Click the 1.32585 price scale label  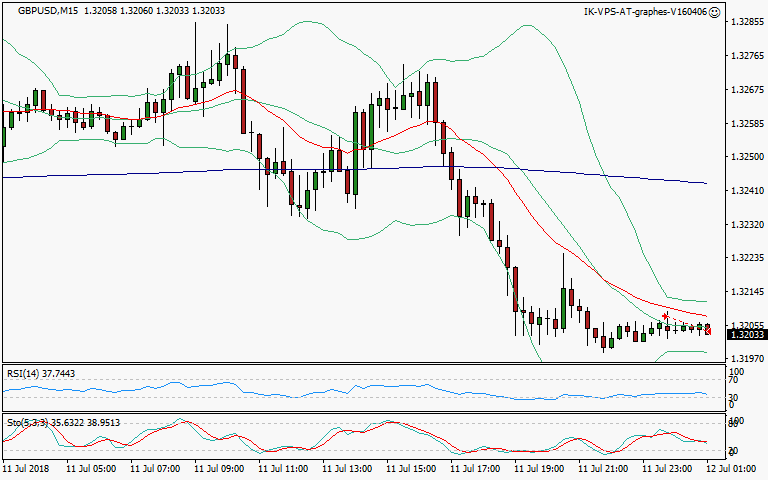747,123
